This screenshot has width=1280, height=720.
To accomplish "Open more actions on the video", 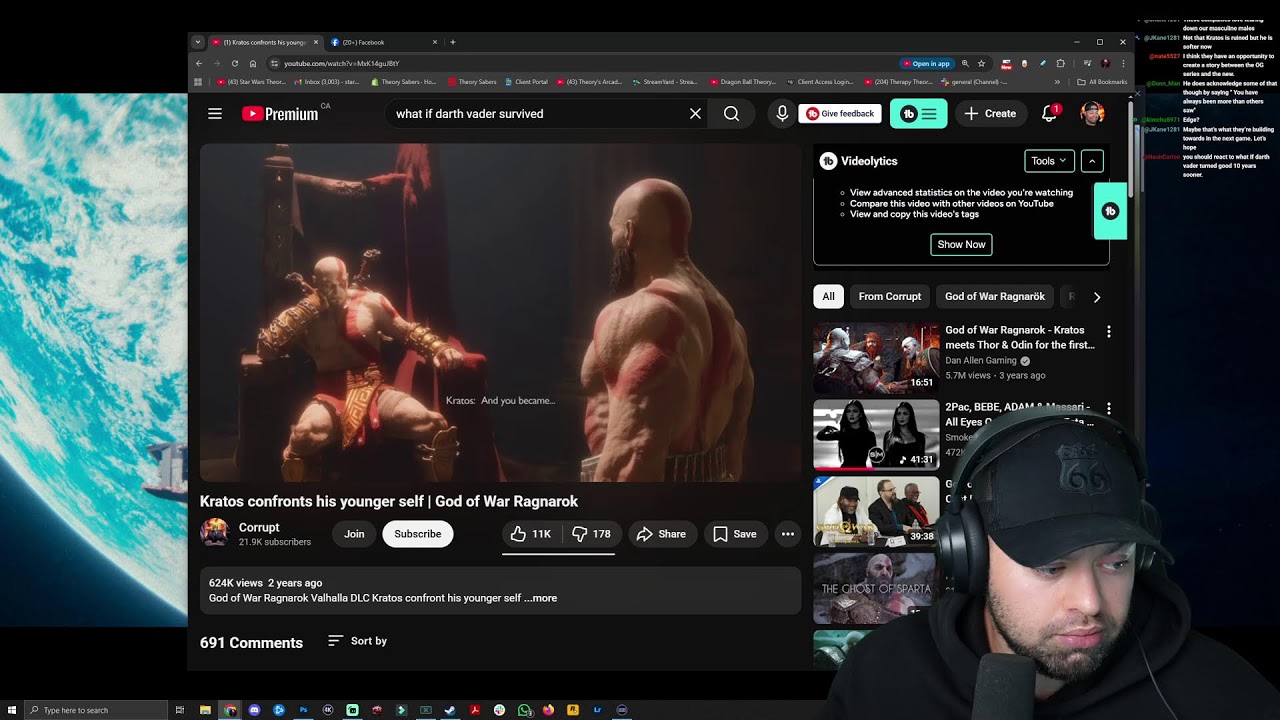I will pos(788,534).
